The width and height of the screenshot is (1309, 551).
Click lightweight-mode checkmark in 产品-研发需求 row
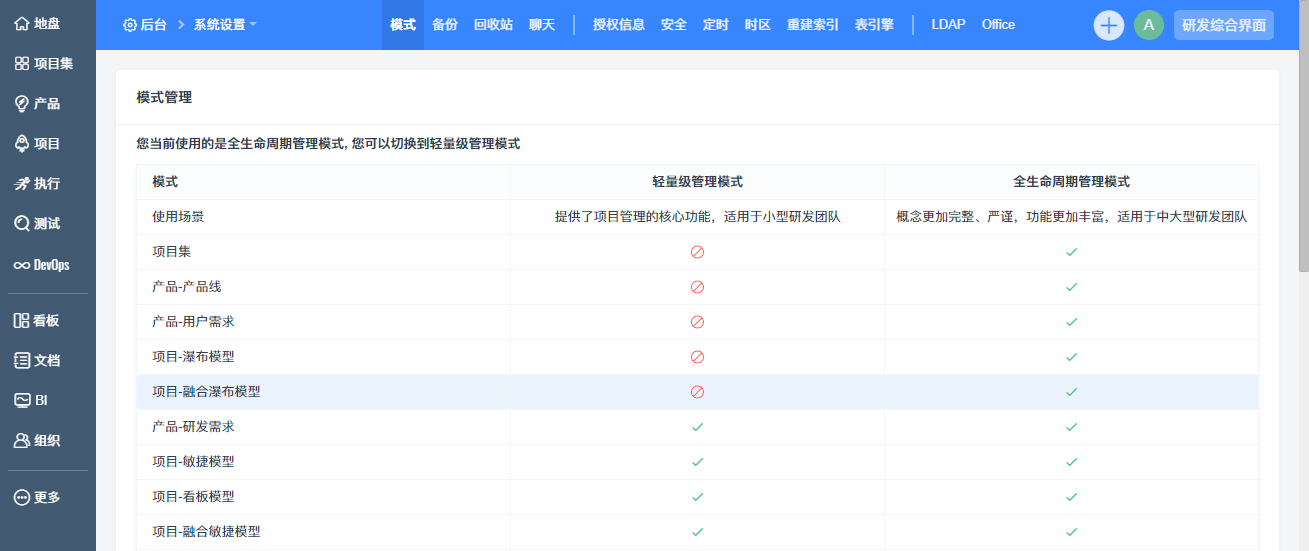coord(697,427)
